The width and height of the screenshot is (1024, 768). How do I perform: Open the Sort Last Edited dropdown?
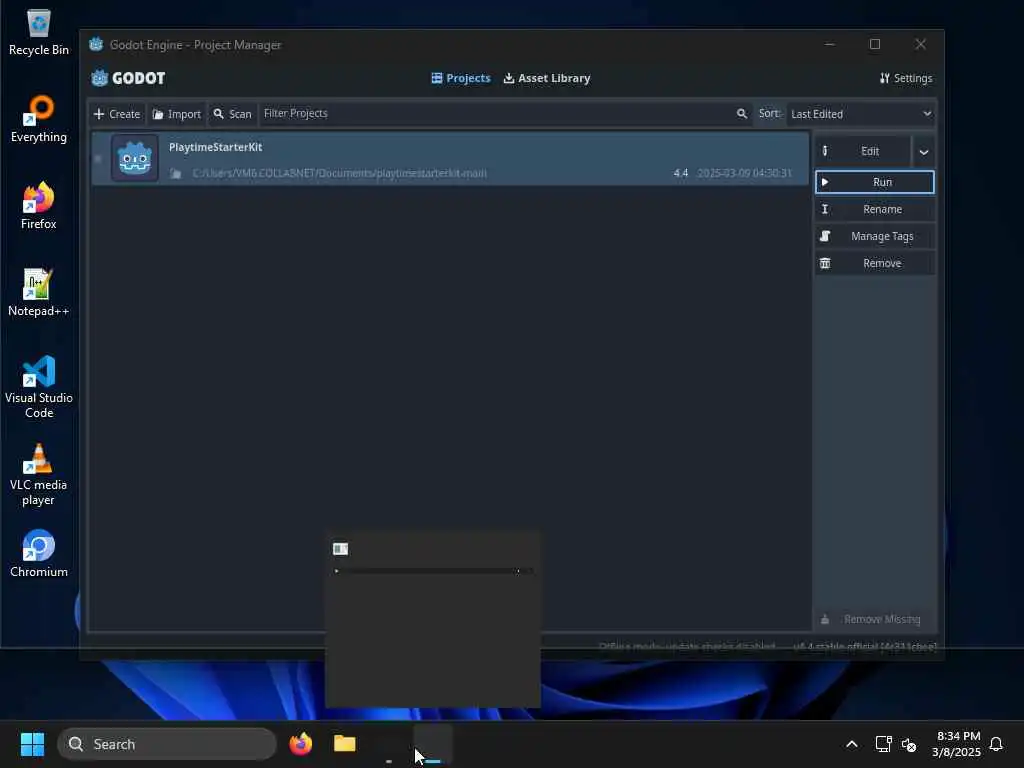(861, 114)
